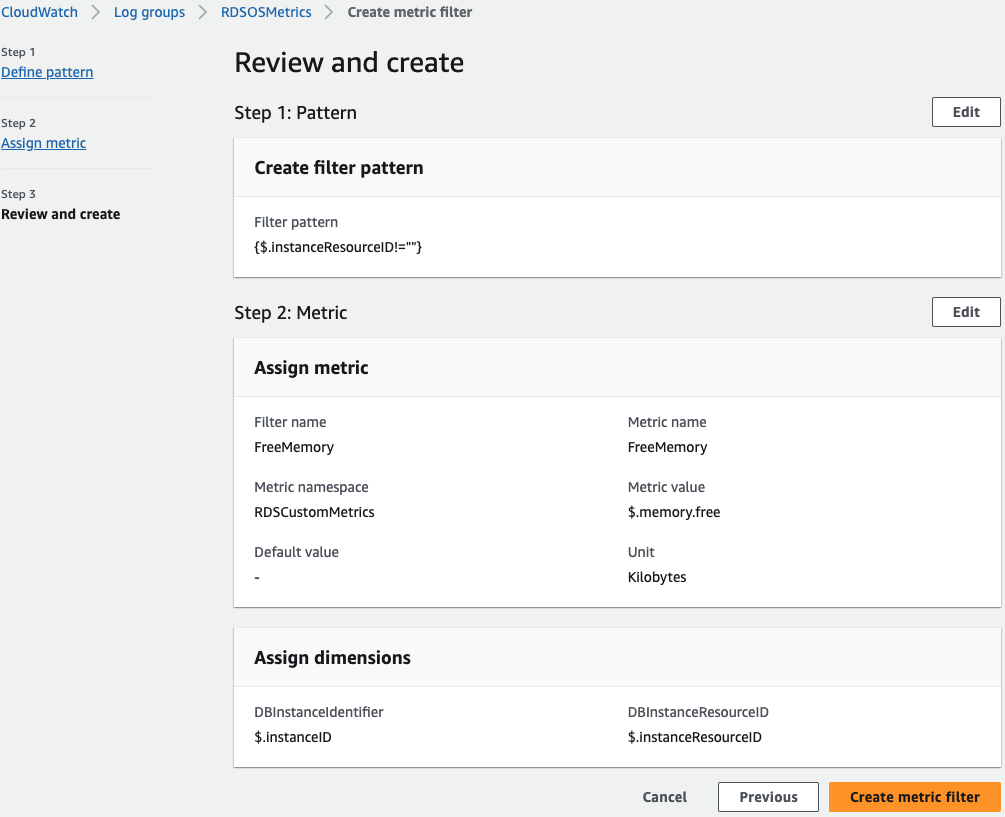Screen dimensions: 1005x817
Task: Edit the Step 2 Metric section
Action: tap(966, 312)
